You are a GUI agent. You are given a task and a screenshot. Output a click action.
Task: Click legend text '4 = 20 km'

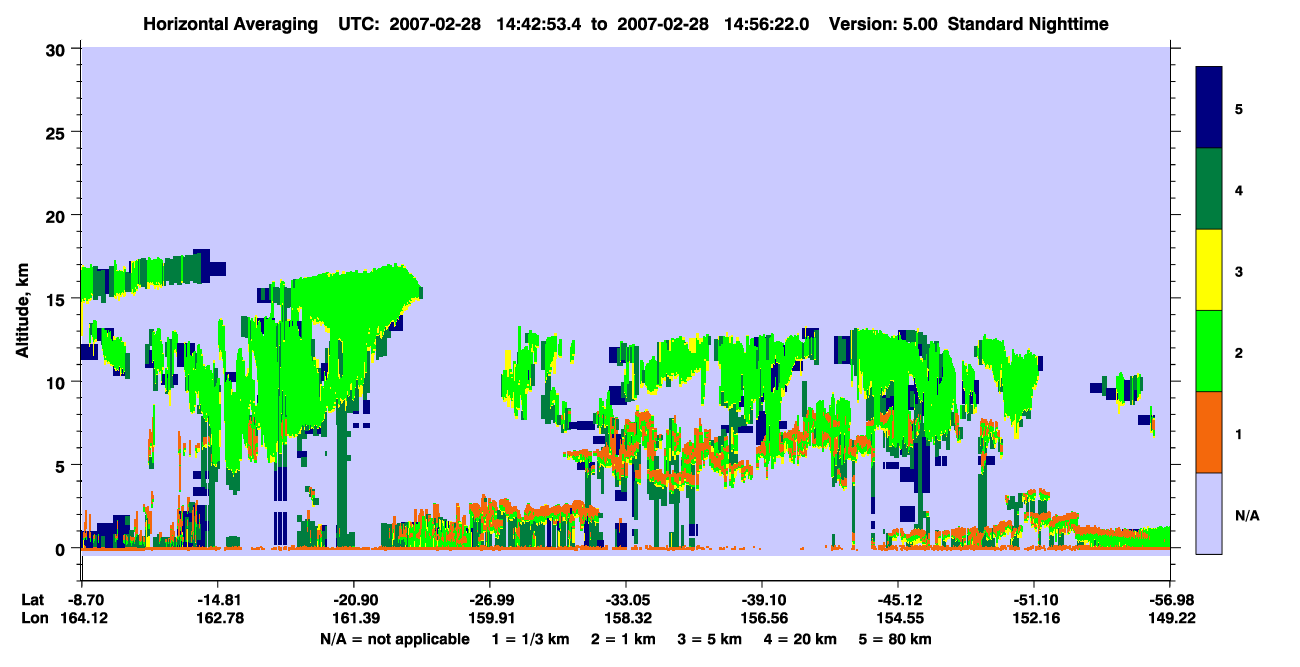[801, 639]
